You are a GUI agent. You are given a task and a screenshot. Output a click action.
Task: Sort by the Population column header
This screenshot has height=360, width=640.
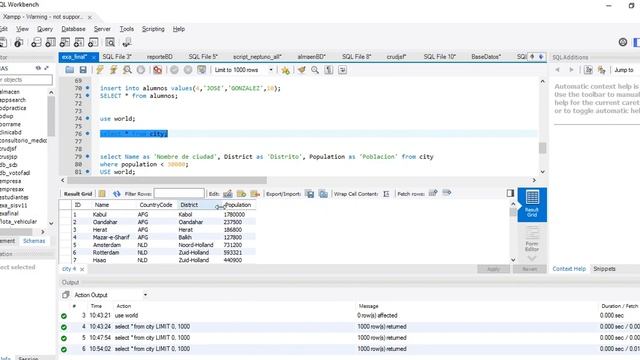pyautogui.click(x=238, y=205)
